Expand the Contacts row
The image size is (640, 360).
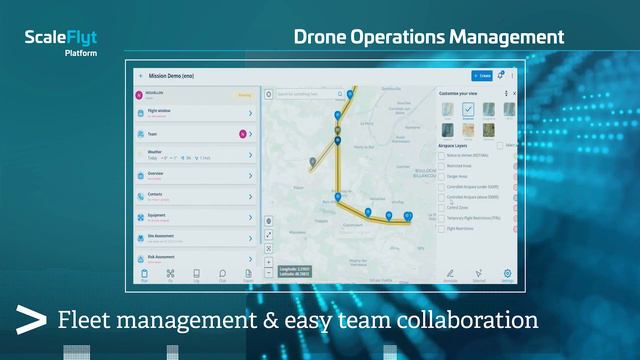click(x=196, y=196)
